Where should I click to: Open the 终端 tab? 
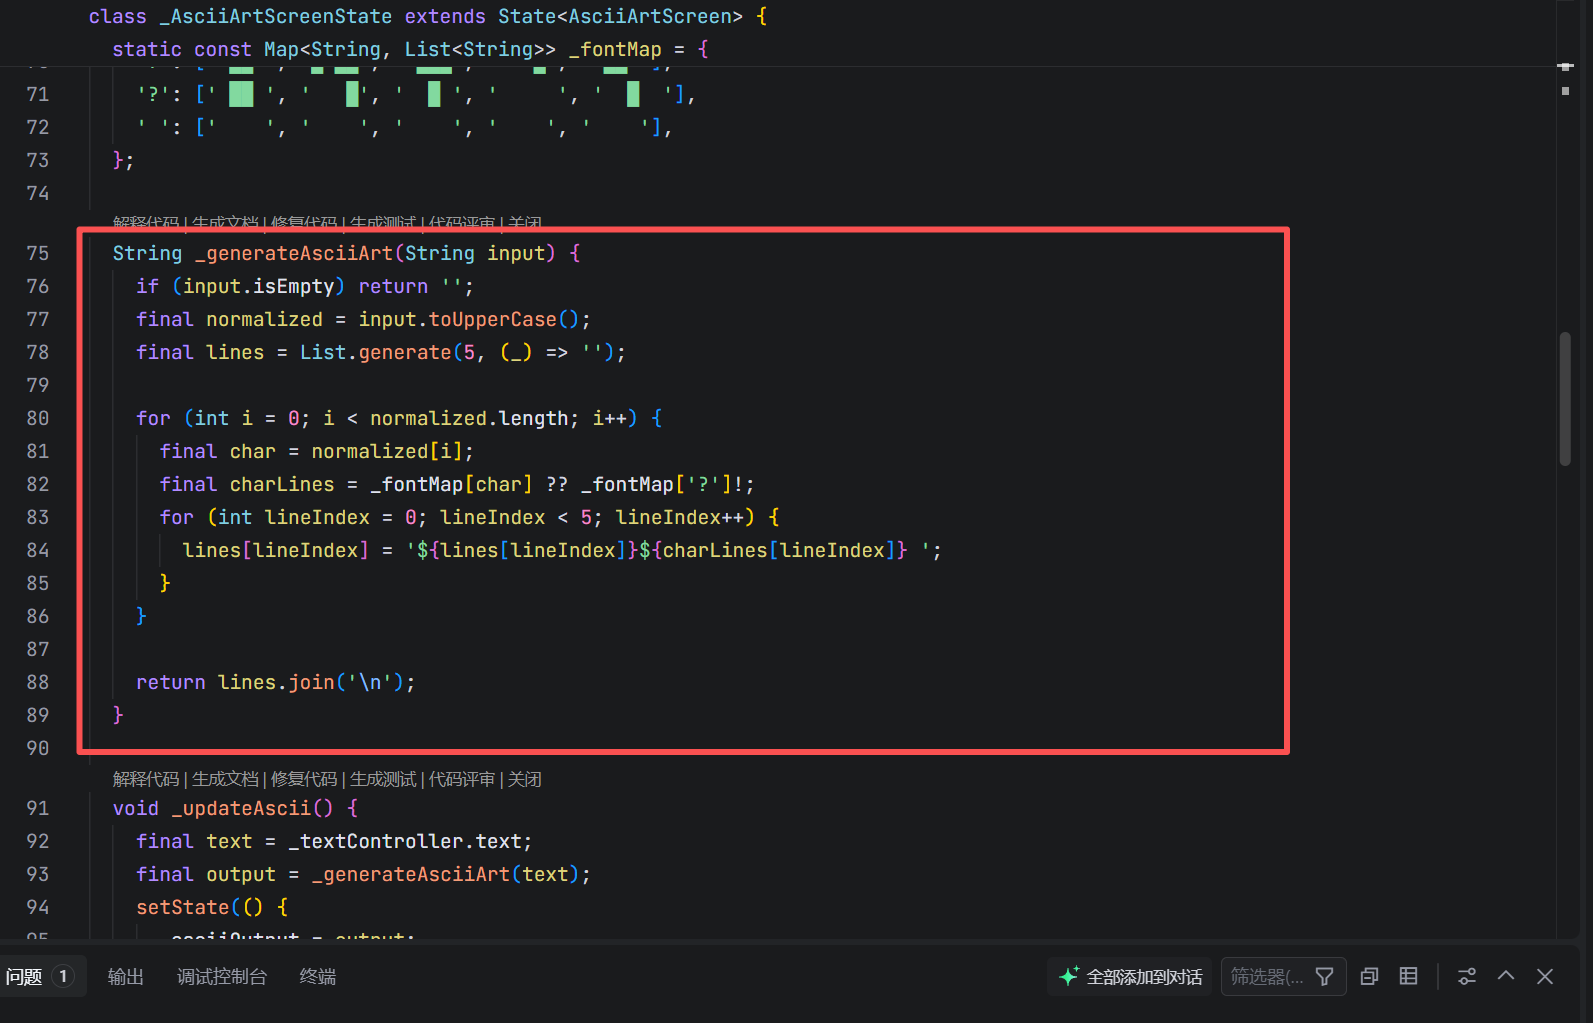[x=318, y=977]
